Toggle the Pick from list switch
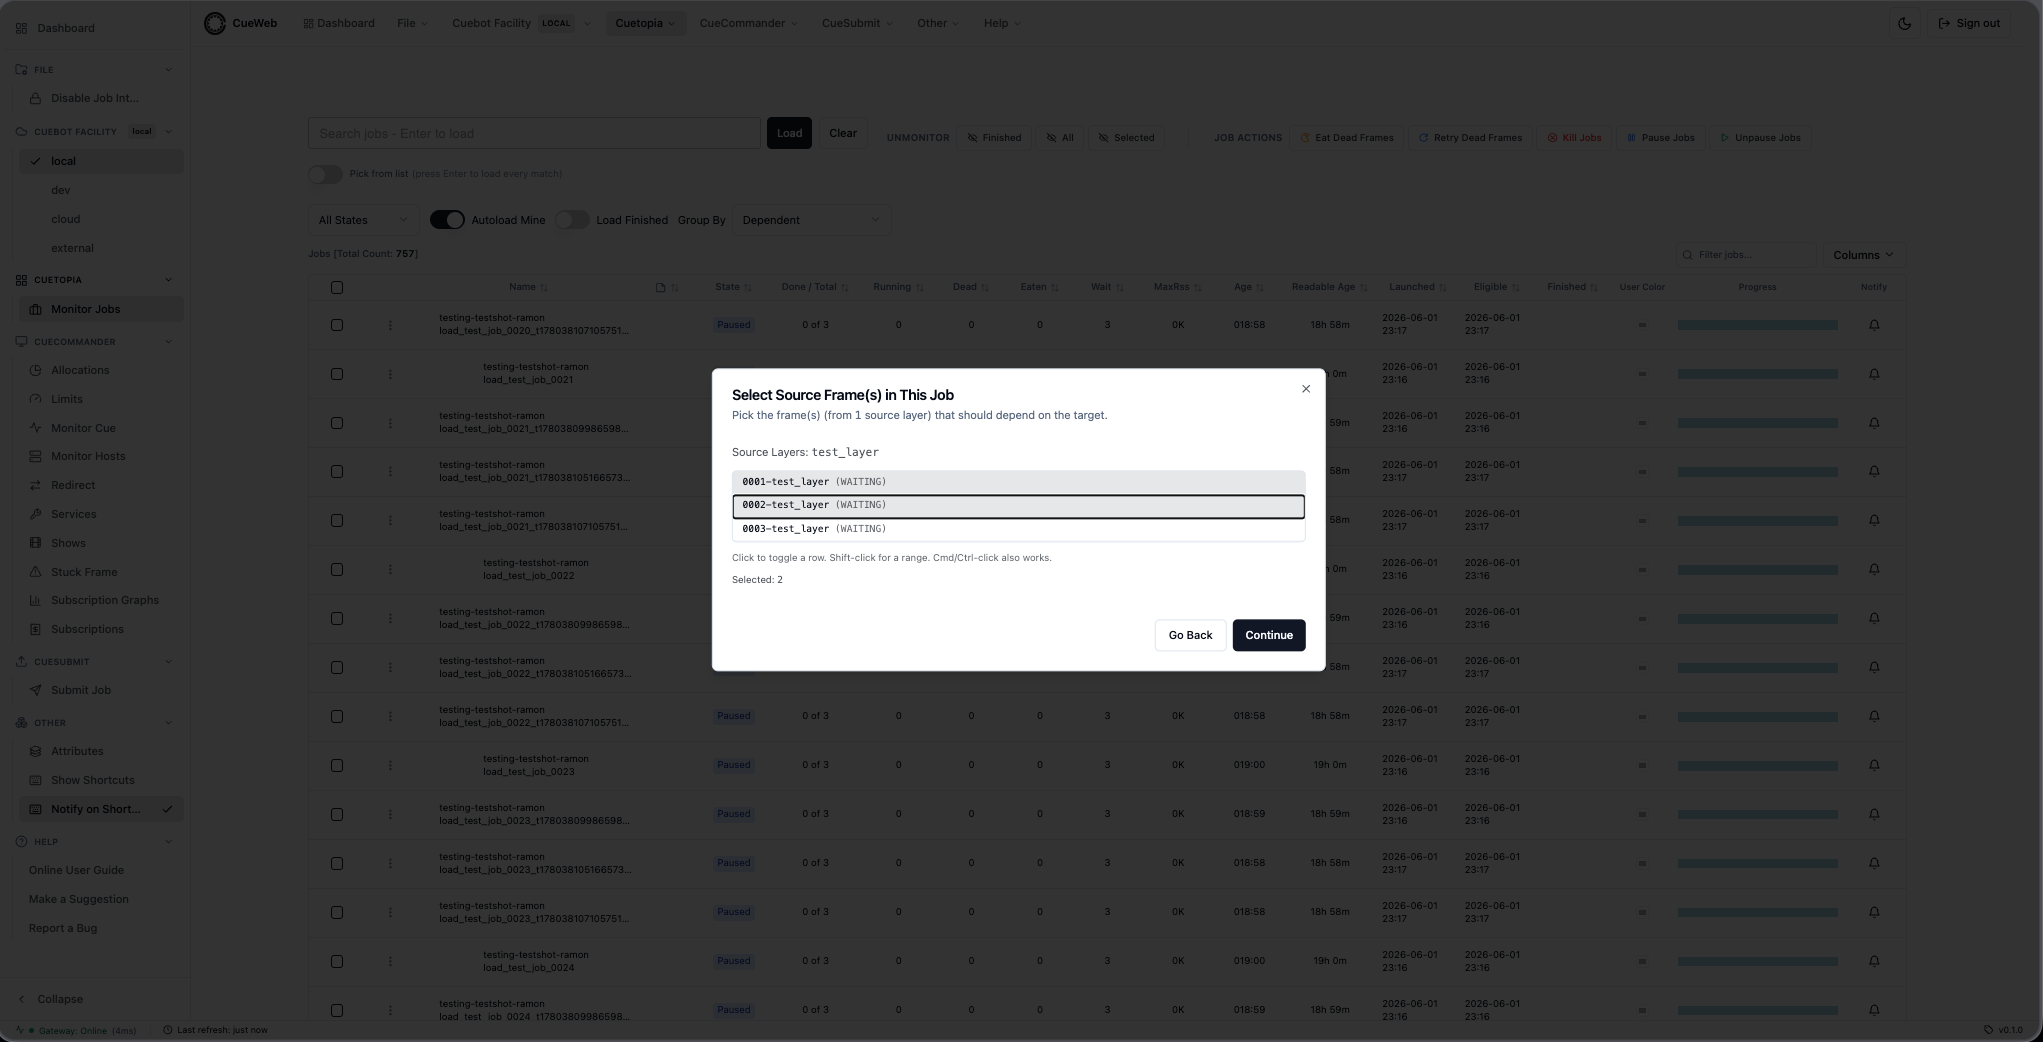The width and height of the screenshot is (2043, 1042). point(325,174)
